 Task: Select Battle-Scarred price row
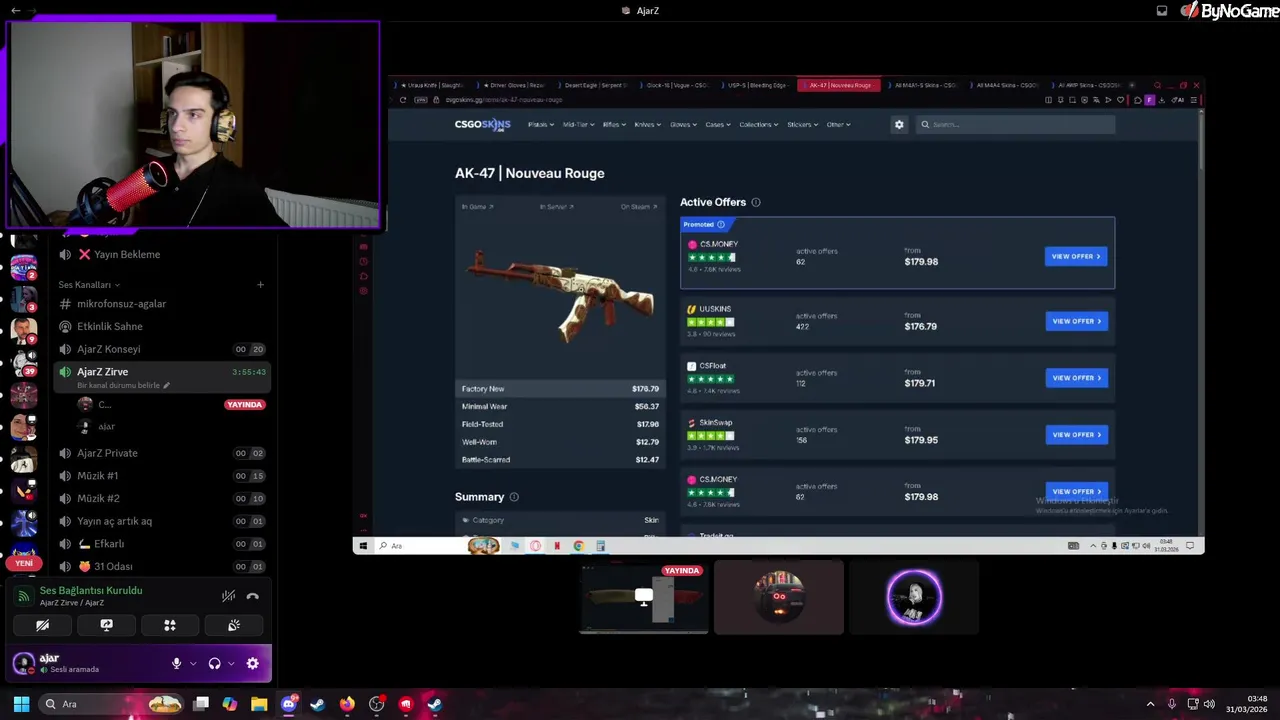coord(560,460)
